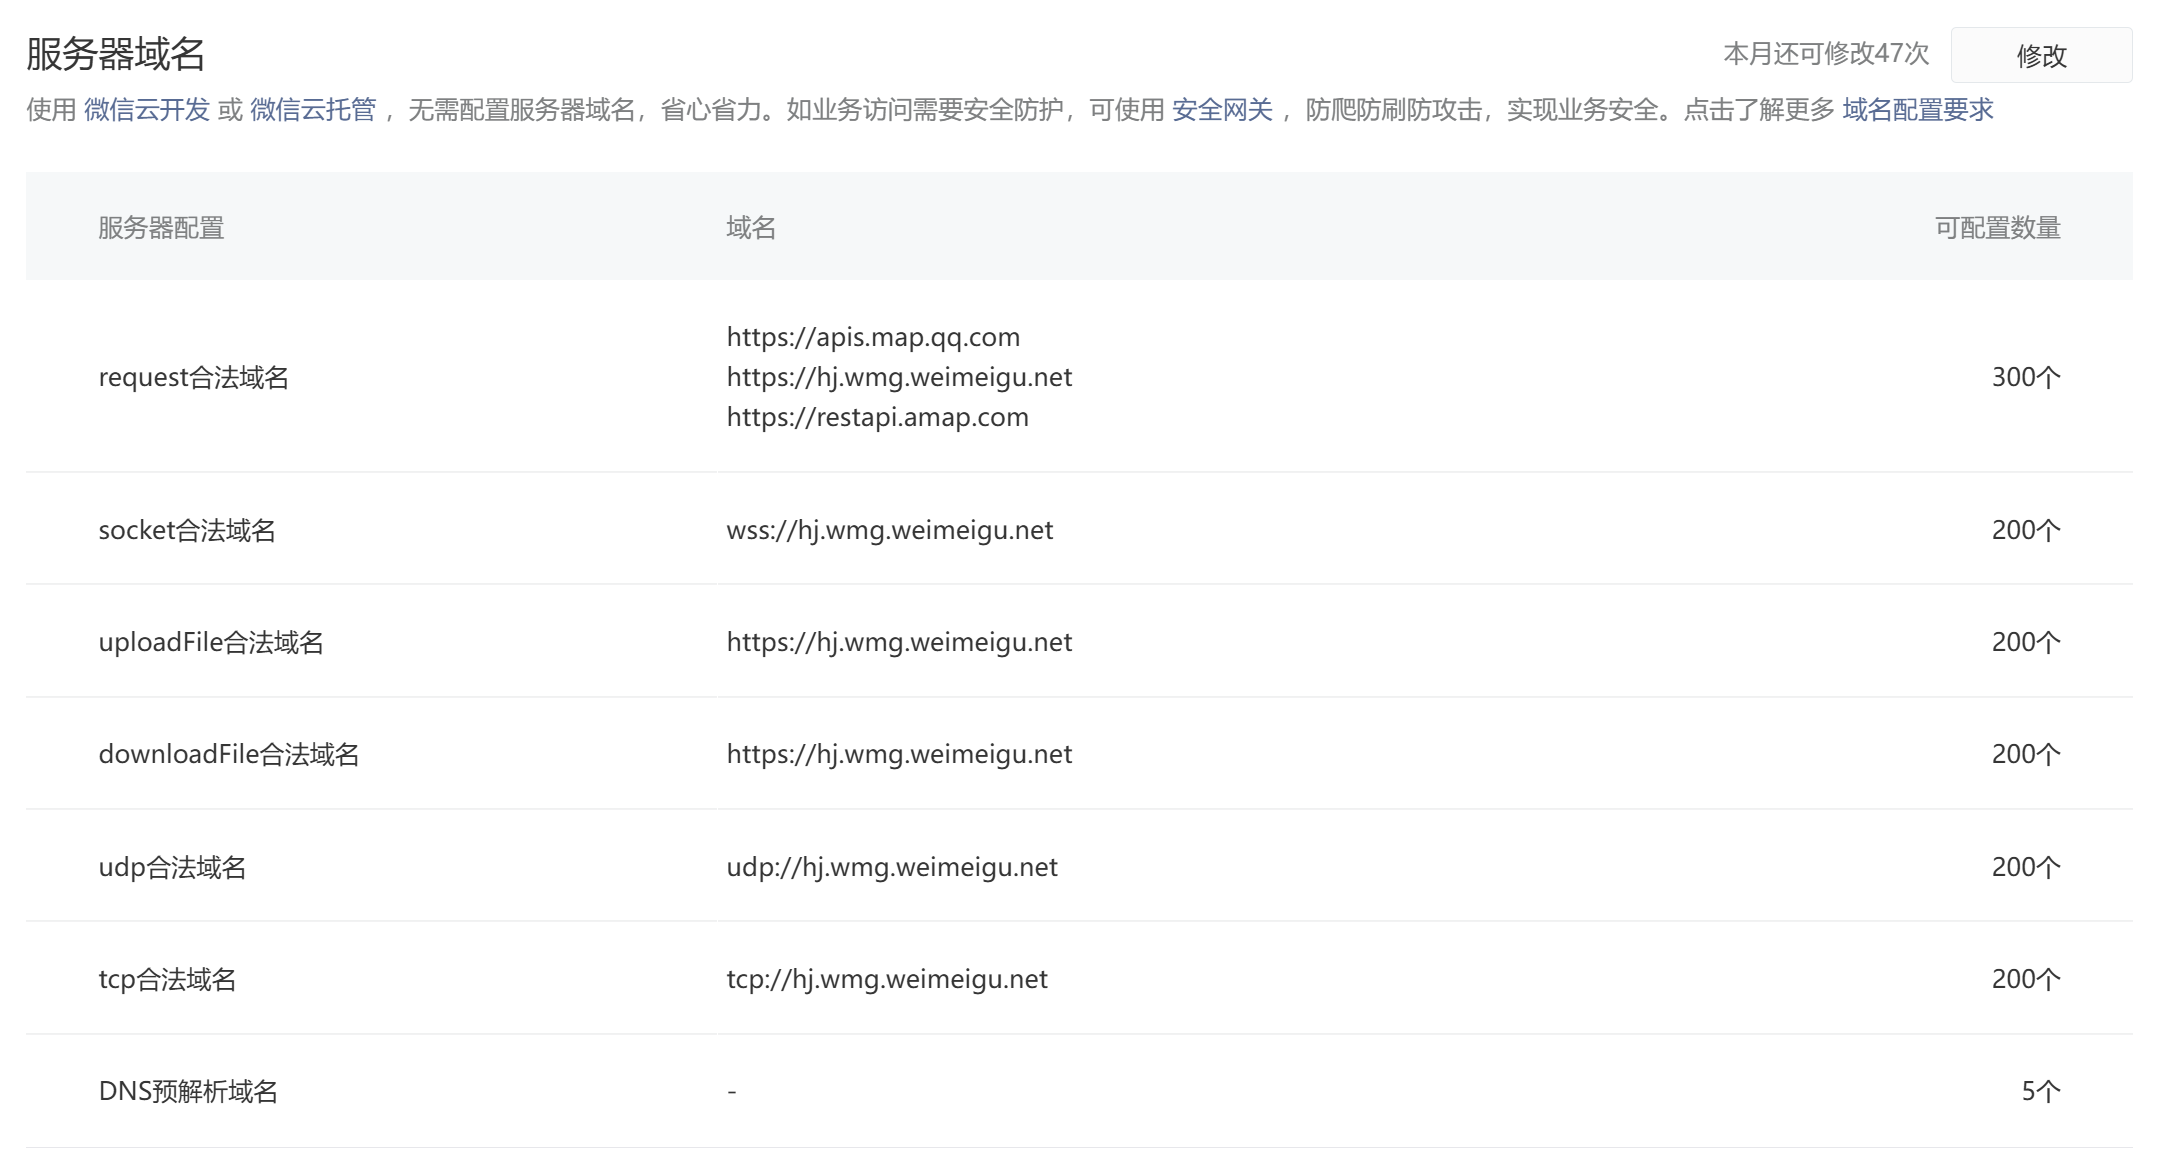The image size is (2167, 1175).
Task: Open the 域名配置要求 link
Action: click(x=1917, y=110)
